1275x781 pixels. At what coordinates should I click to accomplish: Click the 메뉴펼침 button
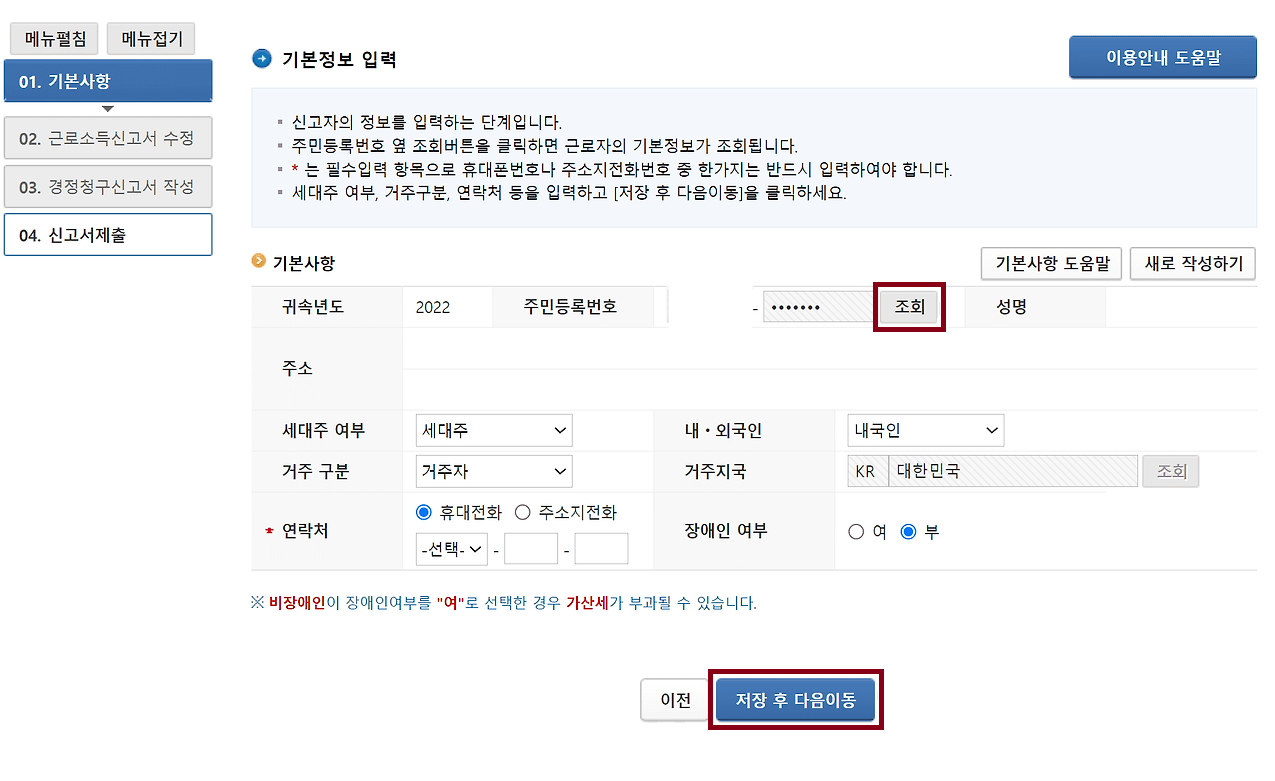click(x=55, y=38)
